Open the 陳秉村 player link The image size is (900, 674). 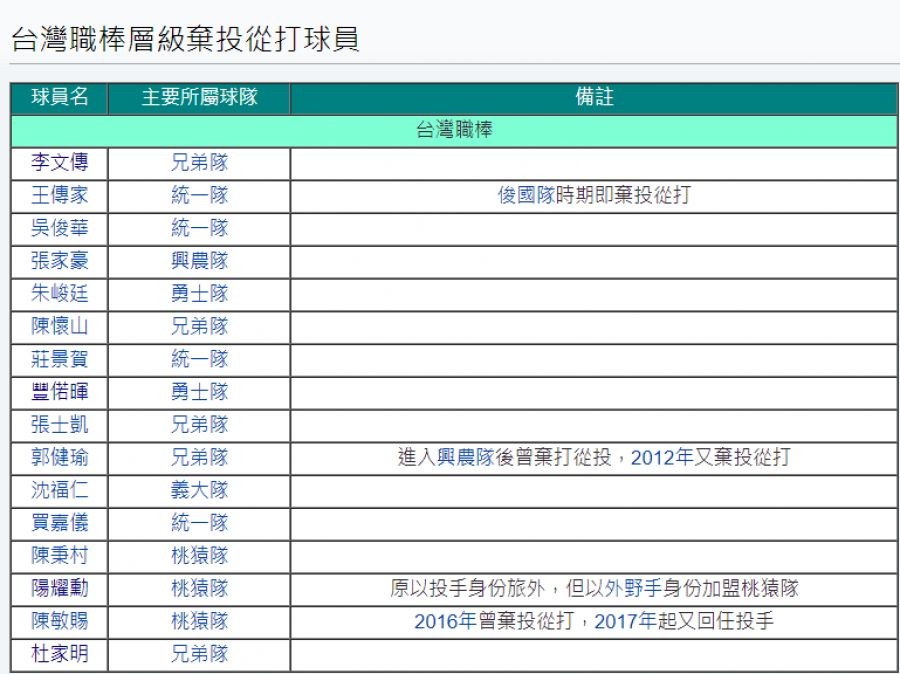click(60, 555)
